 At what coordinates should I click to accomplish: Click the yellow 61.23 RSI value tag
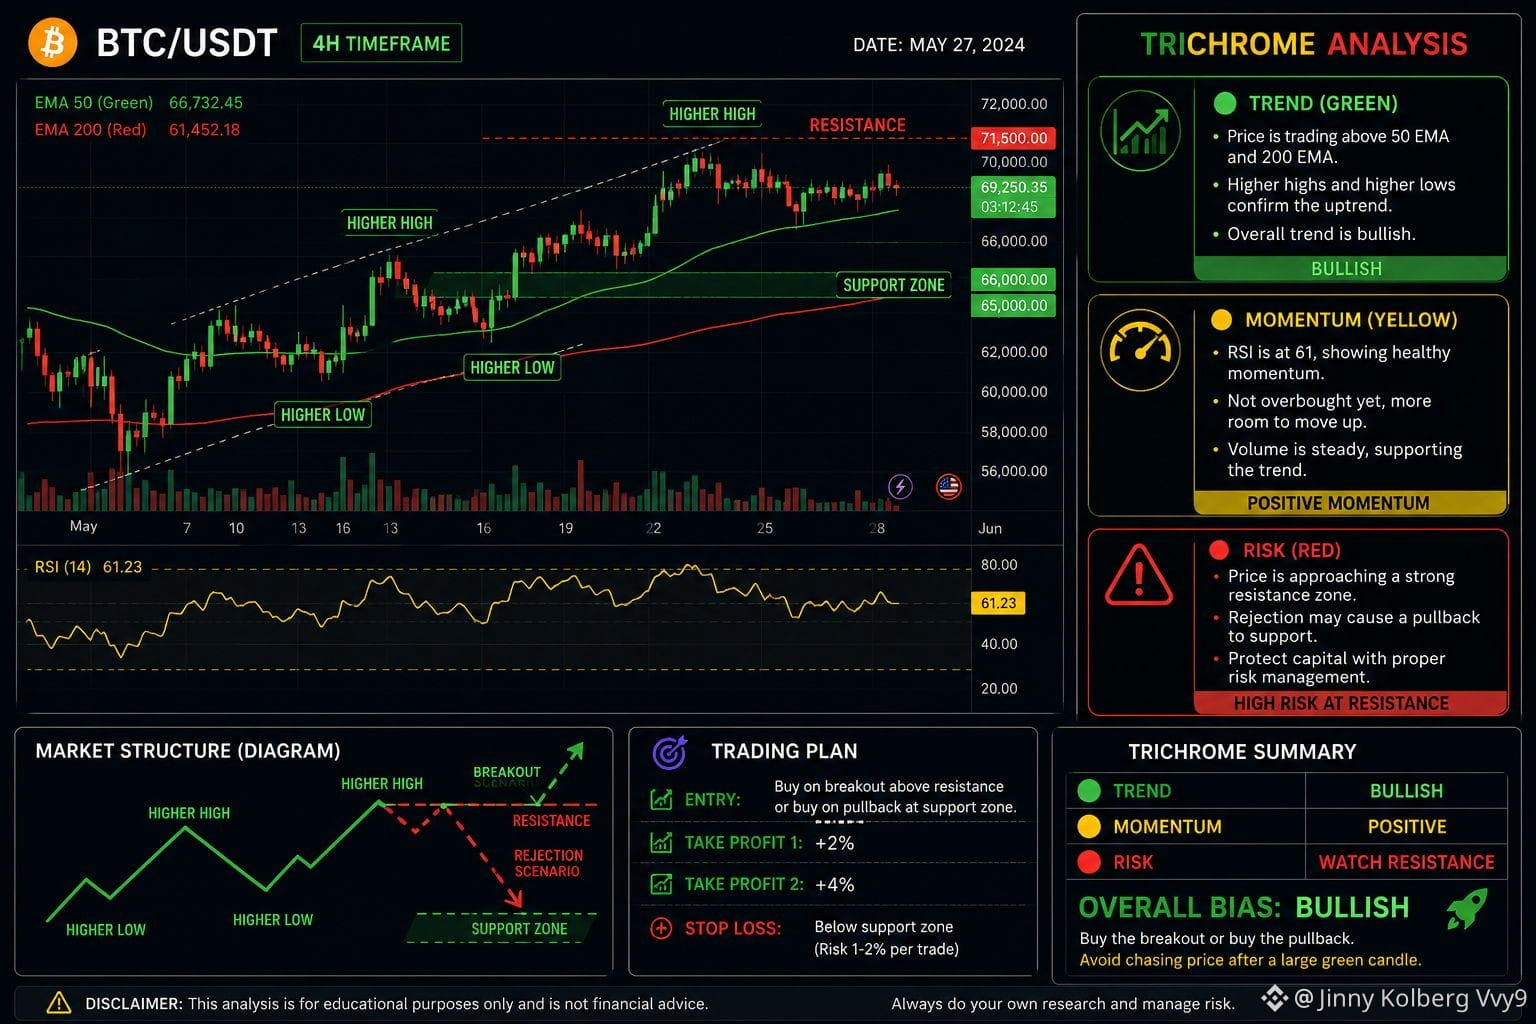(998, 603)
